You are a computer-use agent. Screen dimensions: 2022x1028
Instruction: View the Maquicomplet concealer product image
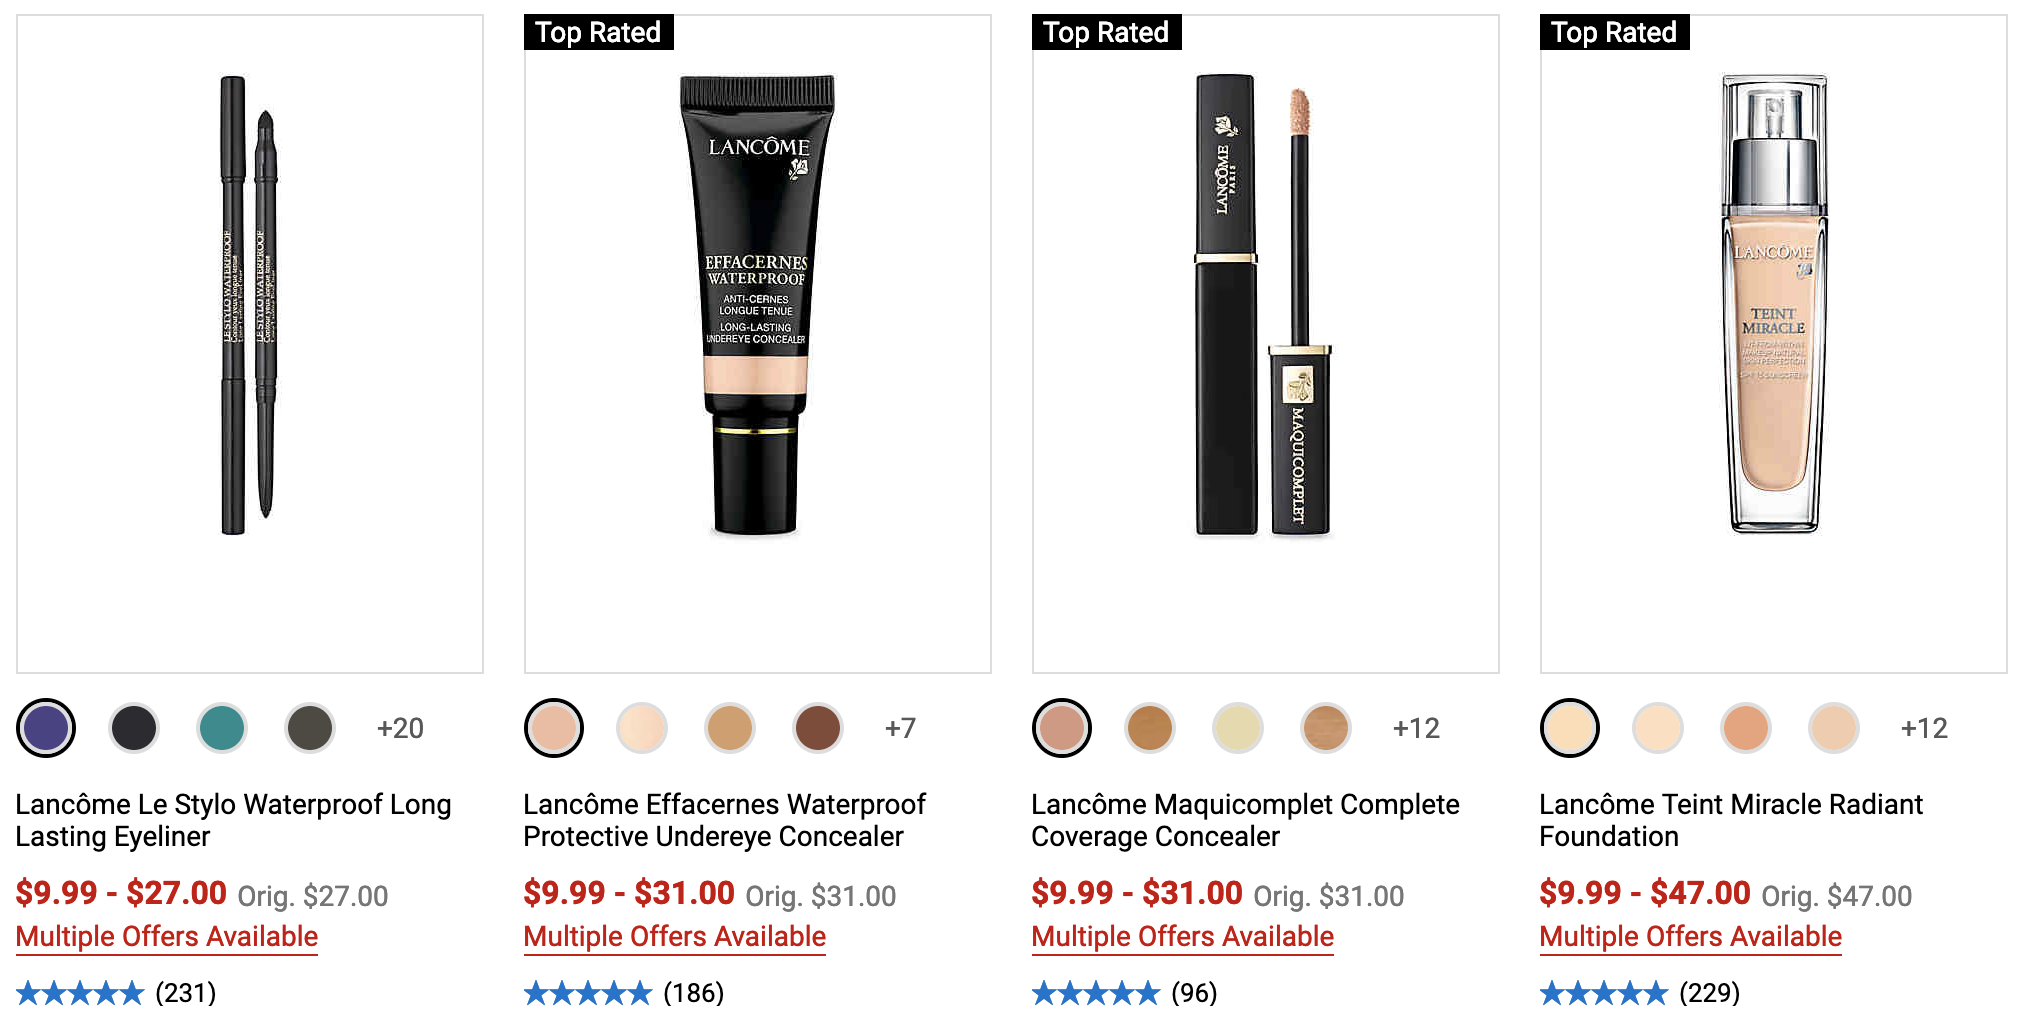[1266, 344]
